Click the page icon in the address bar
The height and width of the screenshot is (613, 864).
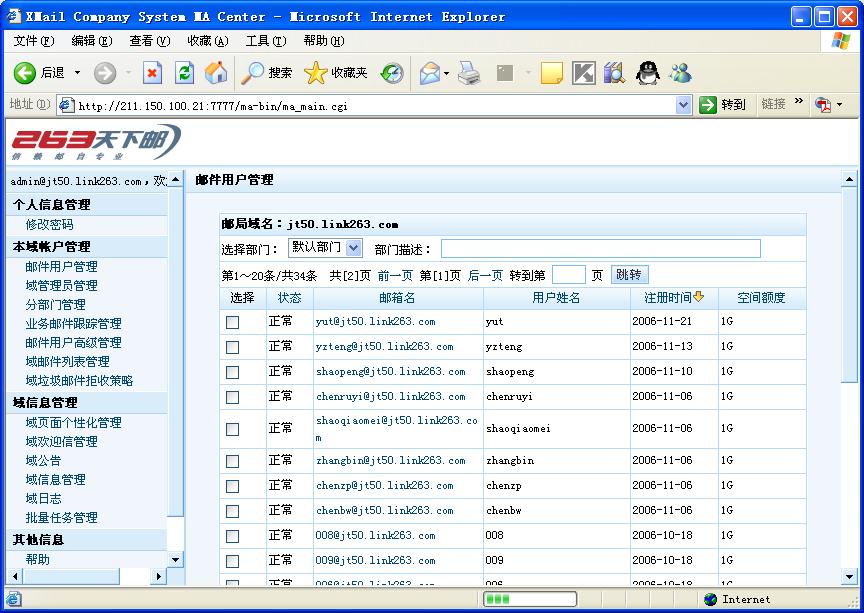[66, 105]
